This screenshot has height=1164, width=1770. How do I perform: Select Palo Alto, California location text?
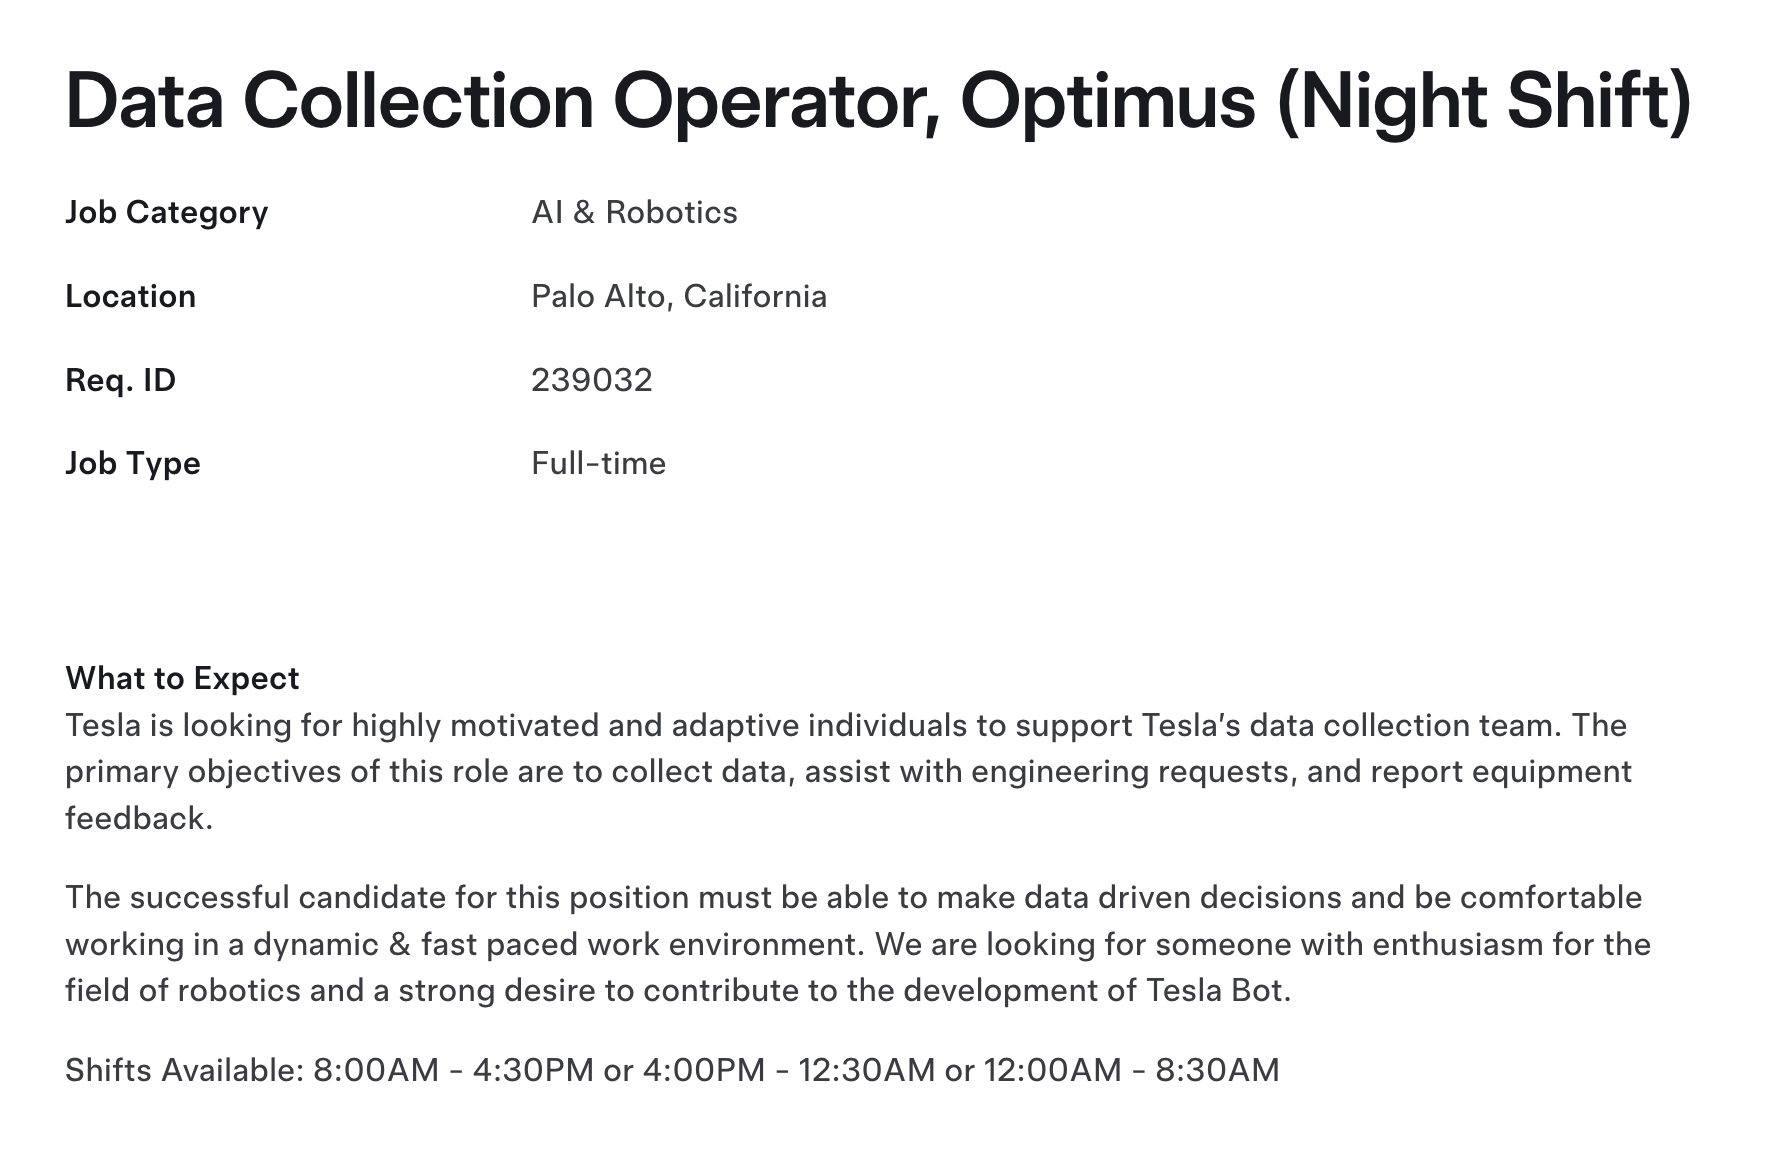click(679, 297)
